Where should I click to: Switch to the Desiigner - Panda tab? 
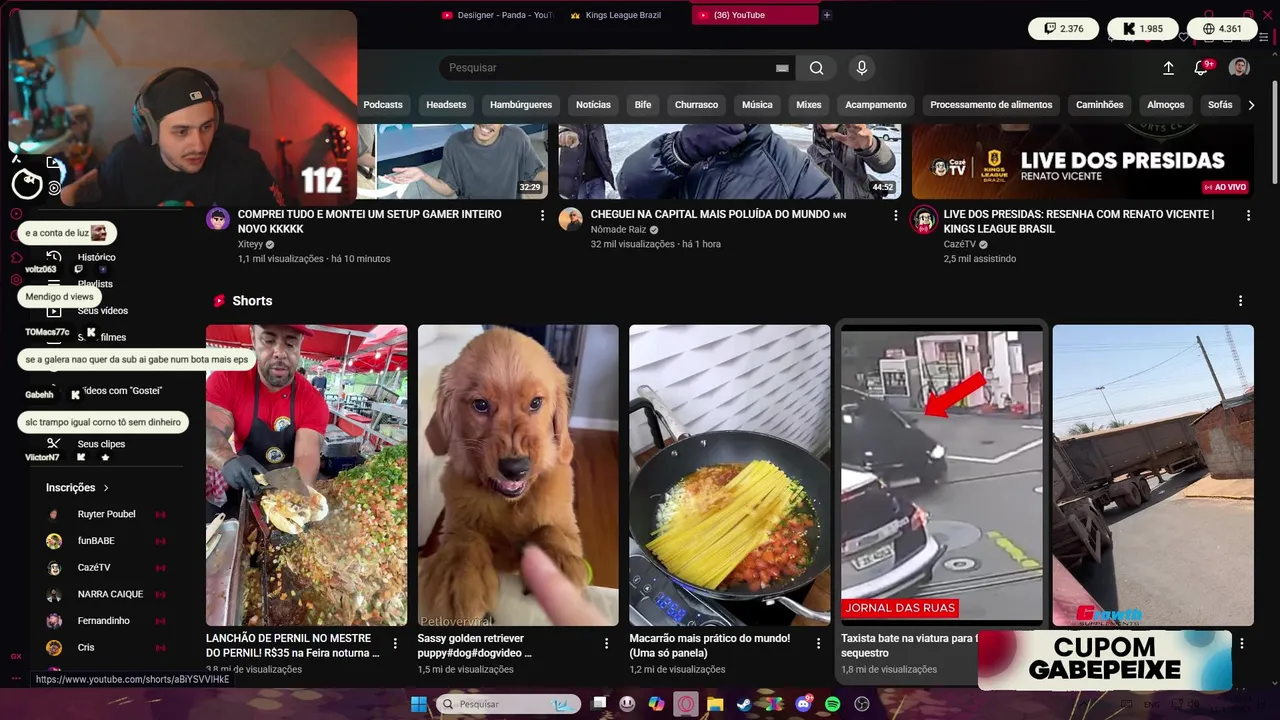[x=497, y=15]
